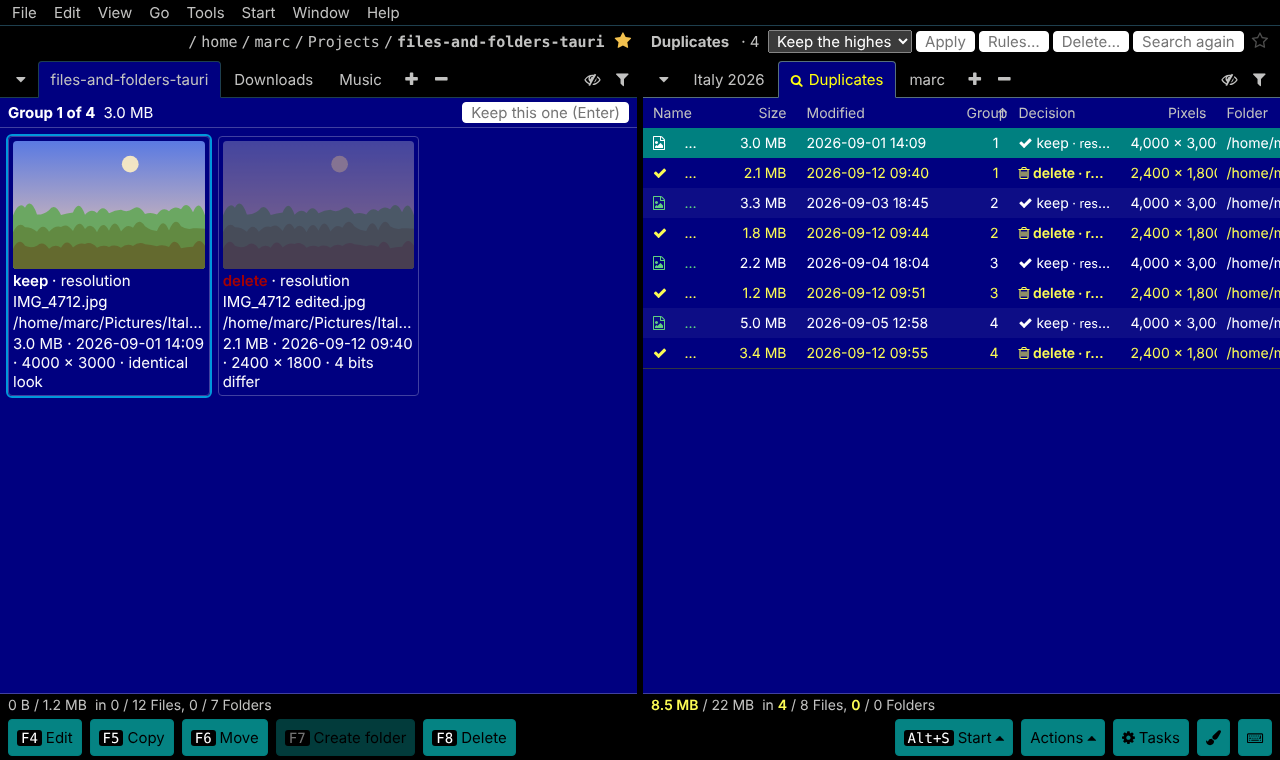Viewport: 1280px width, 760px height.
Task: Add a new tab after the marc tab
Action: point(974,79)
